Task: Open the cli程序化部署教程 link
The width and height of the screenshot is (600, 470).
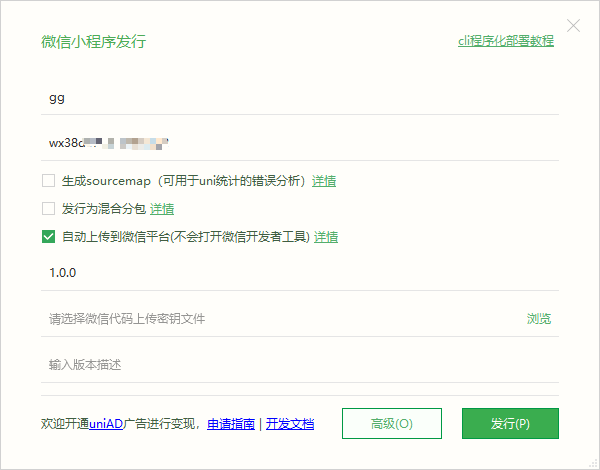Action: coord(506,41)
